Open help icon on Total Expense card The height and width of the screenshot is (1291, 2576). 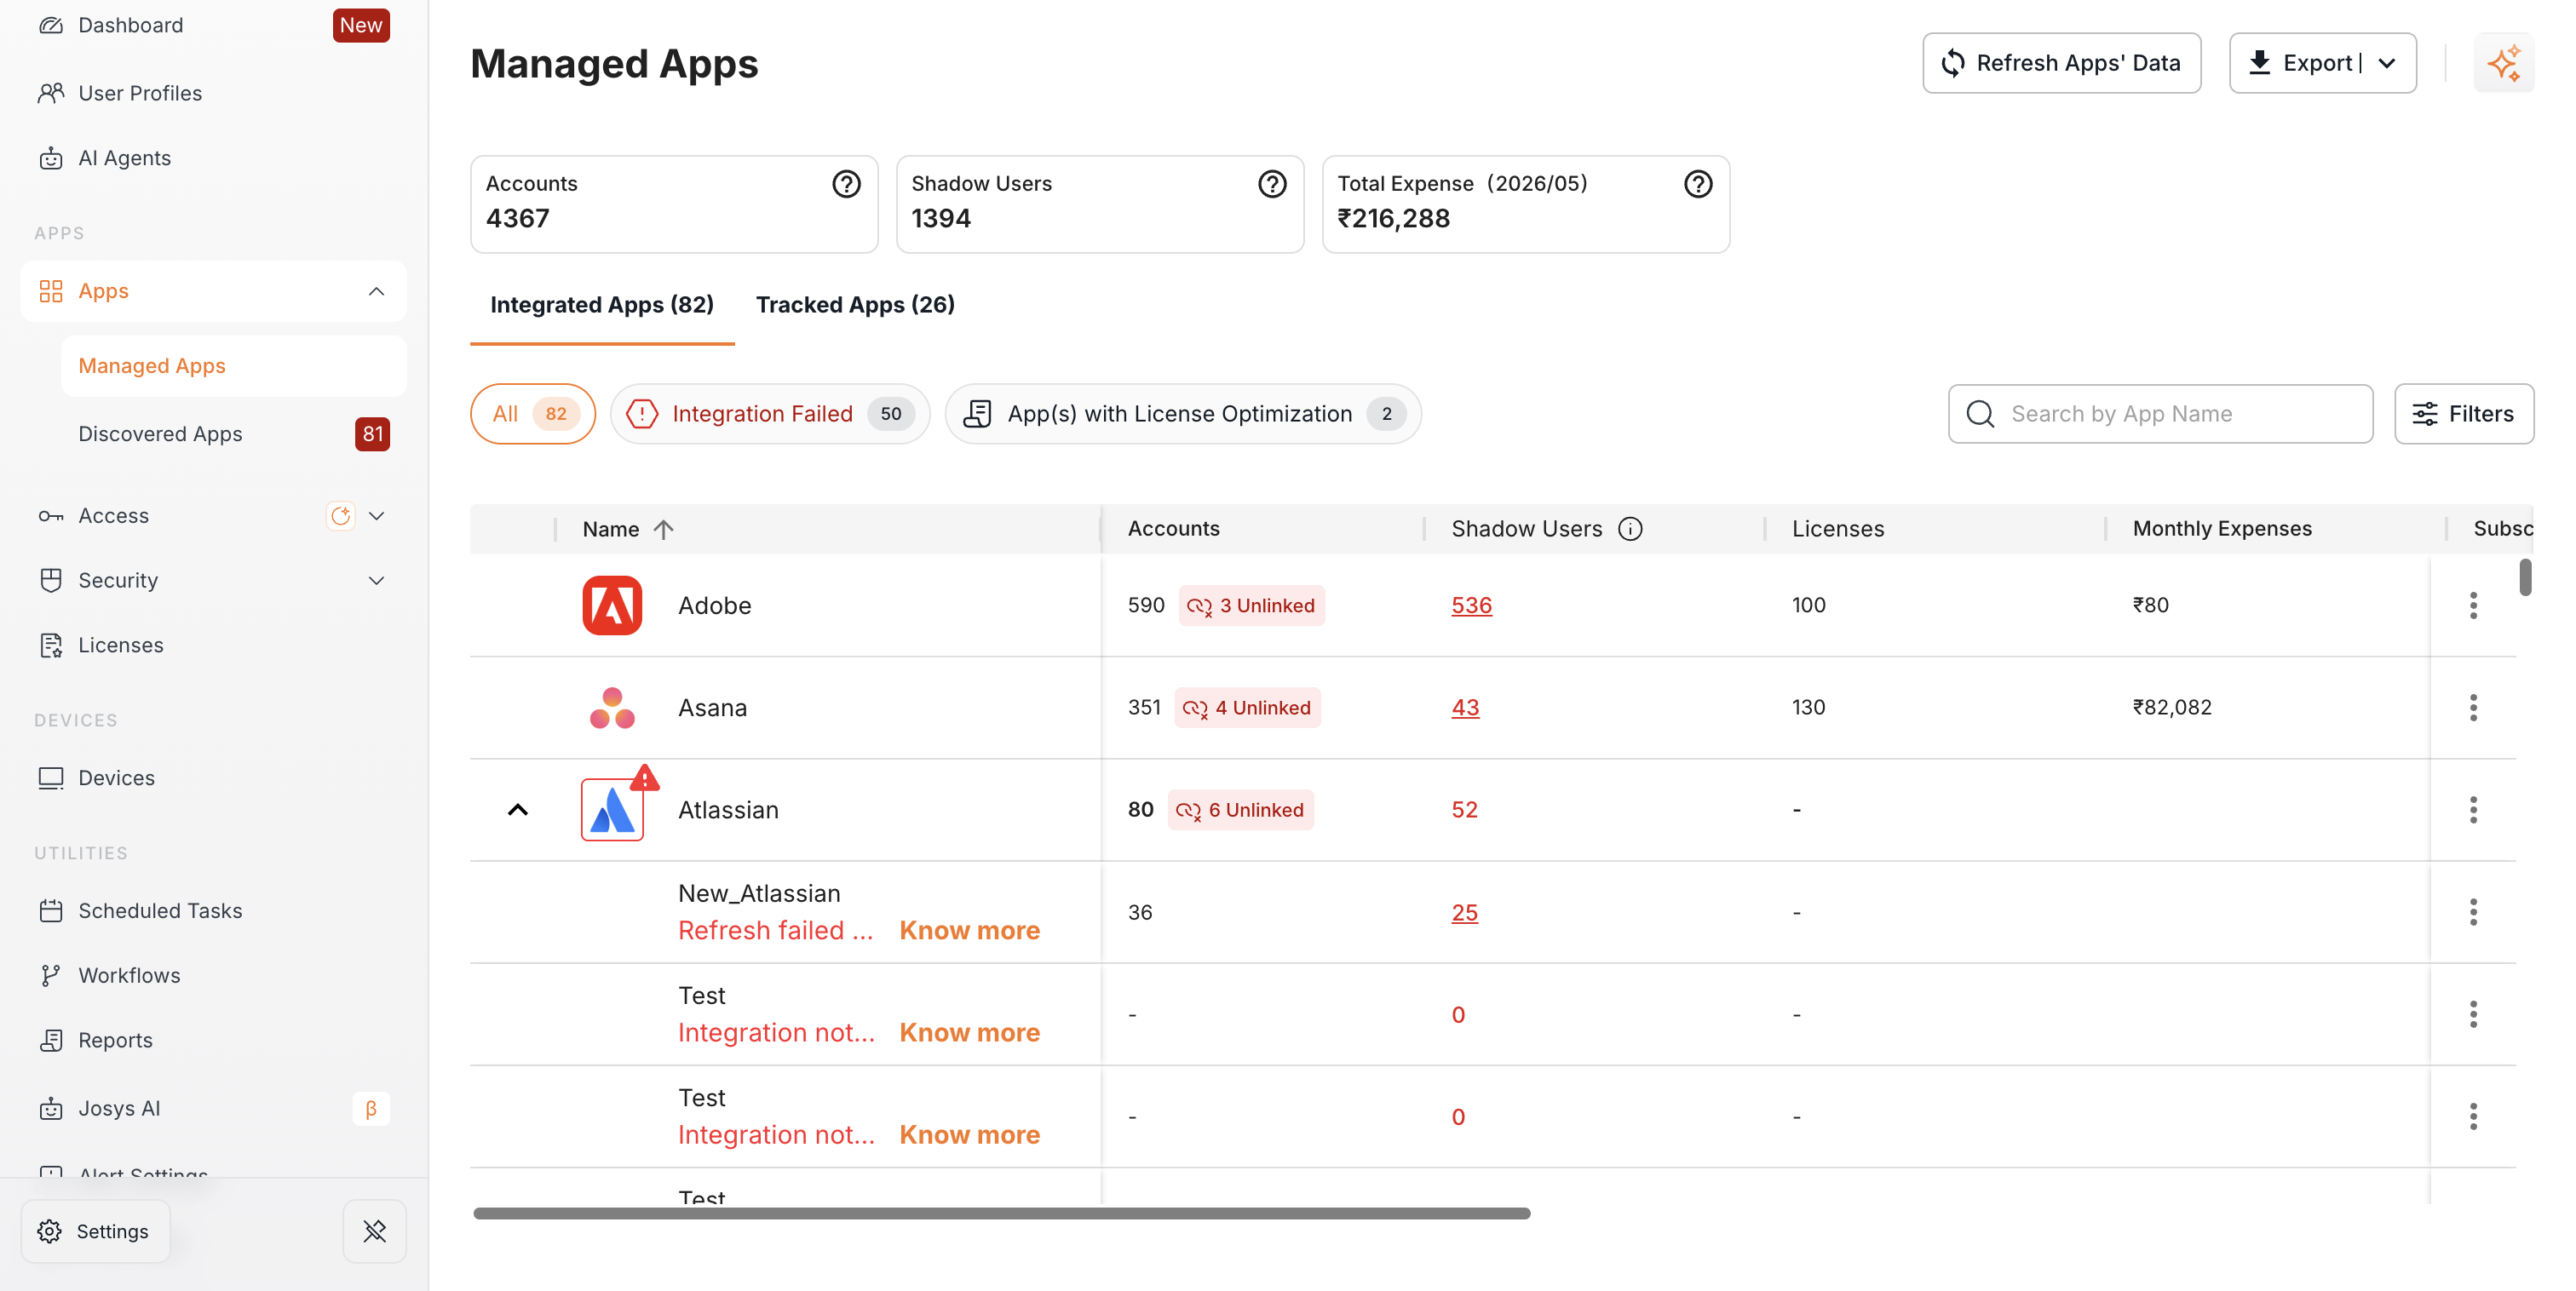(1699, 184)
